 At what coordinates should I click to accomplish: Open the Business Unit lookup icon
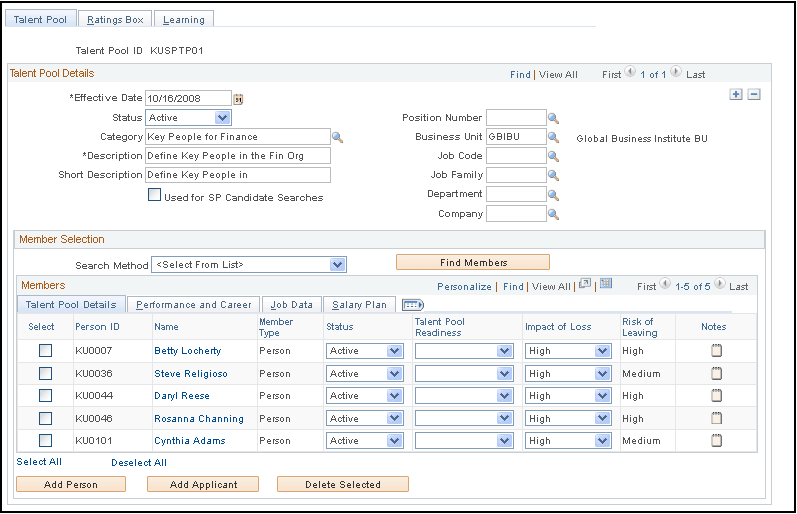[553, 137]
